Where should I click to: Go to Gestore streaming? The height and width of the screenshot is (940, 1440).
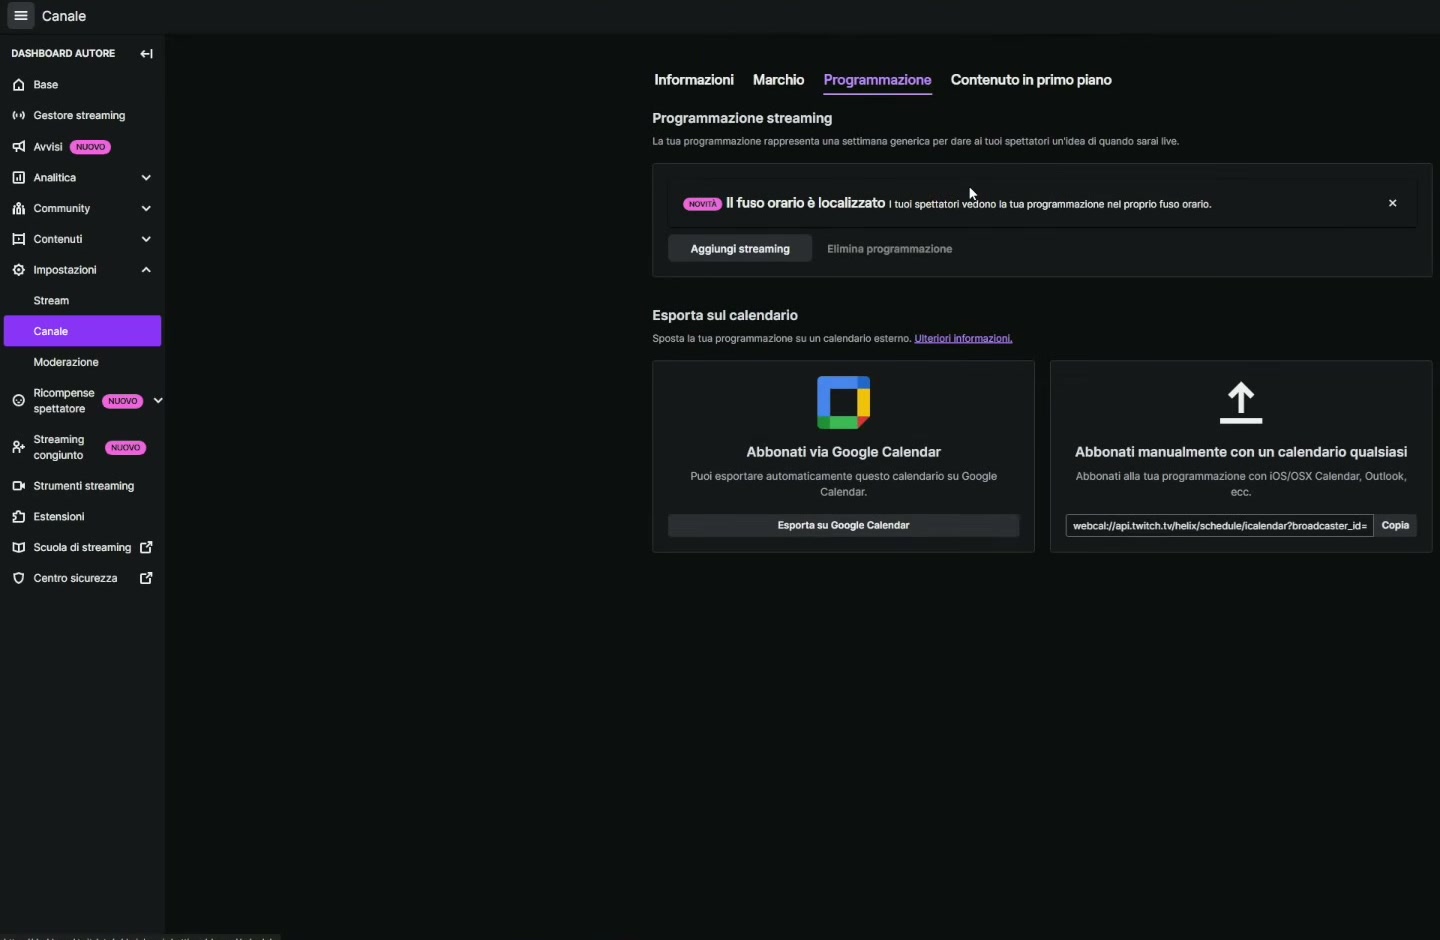[82, 116]
